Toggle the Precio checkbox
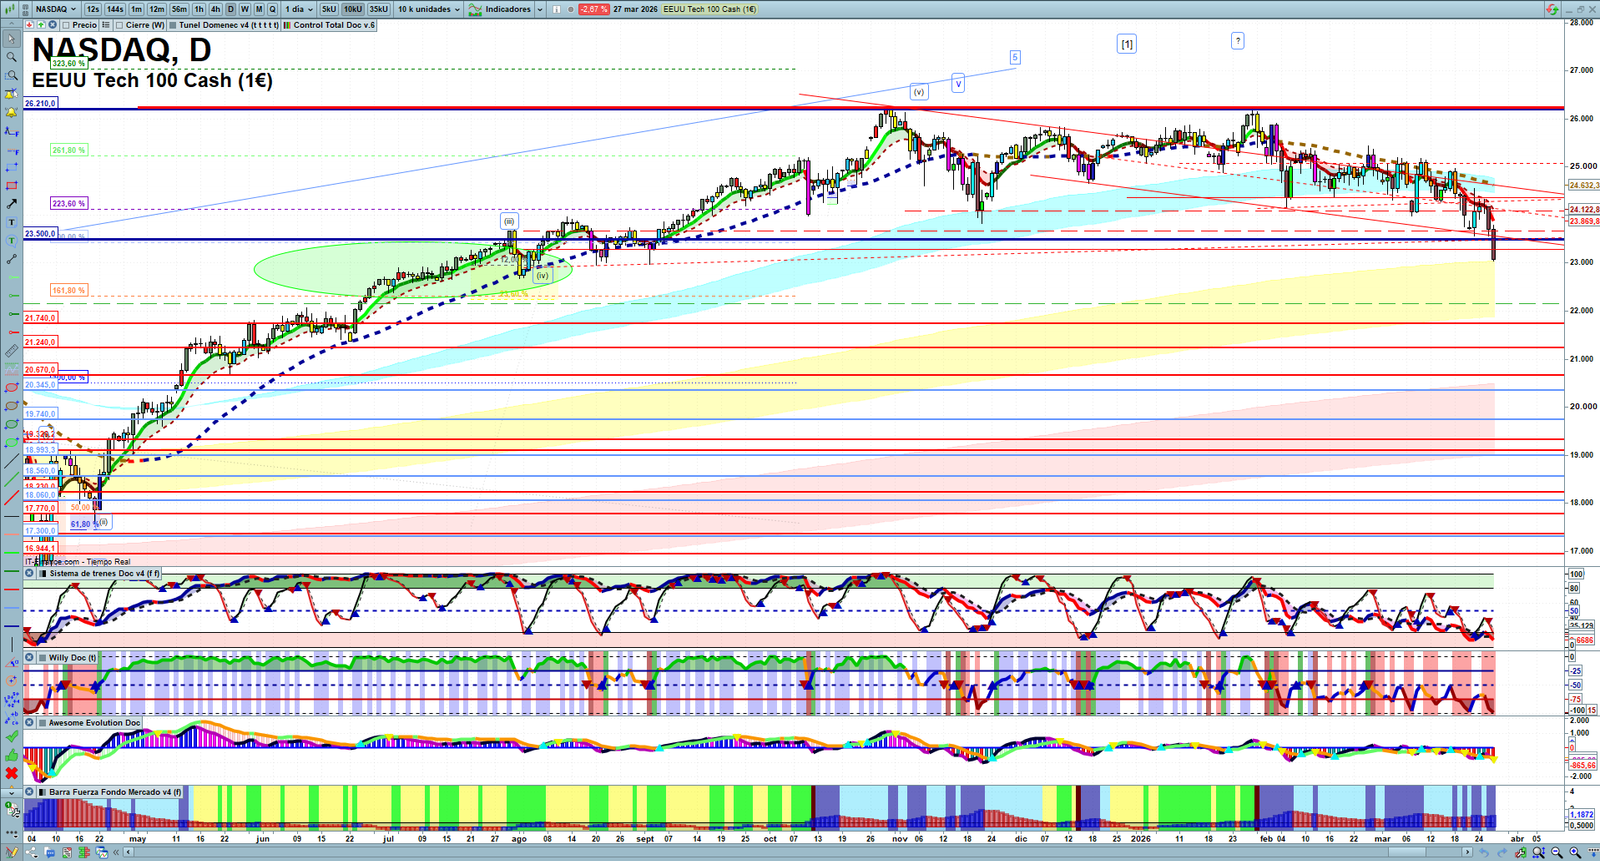Image resolution: width=1600 pixels, height=861 pixels. point(66,25)
